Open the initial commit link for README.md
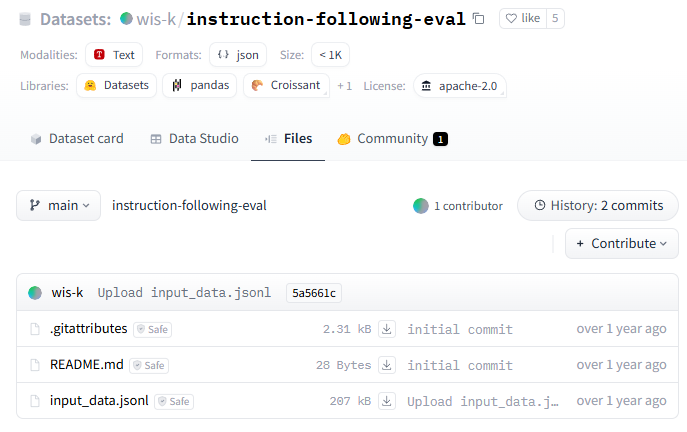Screen dimensions: 687x432 coord(460,365)
